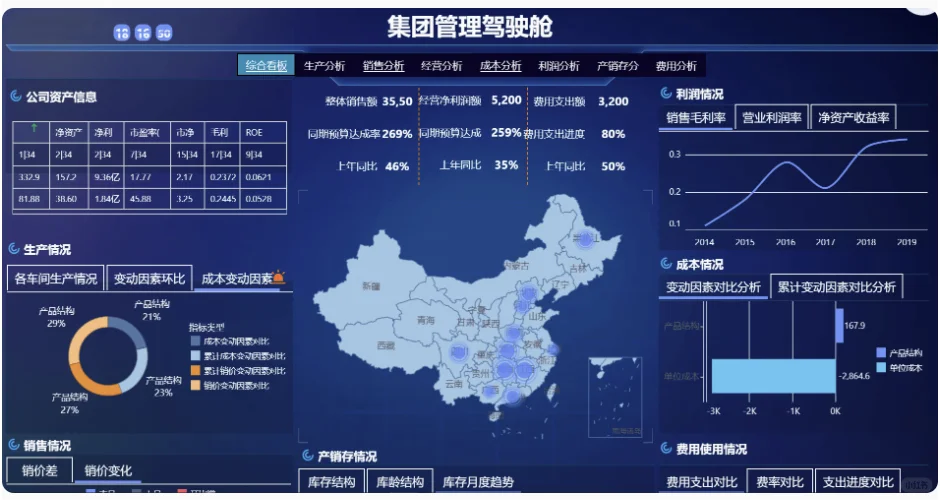Viewport: 940px width, 500px height.
Task: Click the 公司资产信息 section icon
Action: point(16,96)
